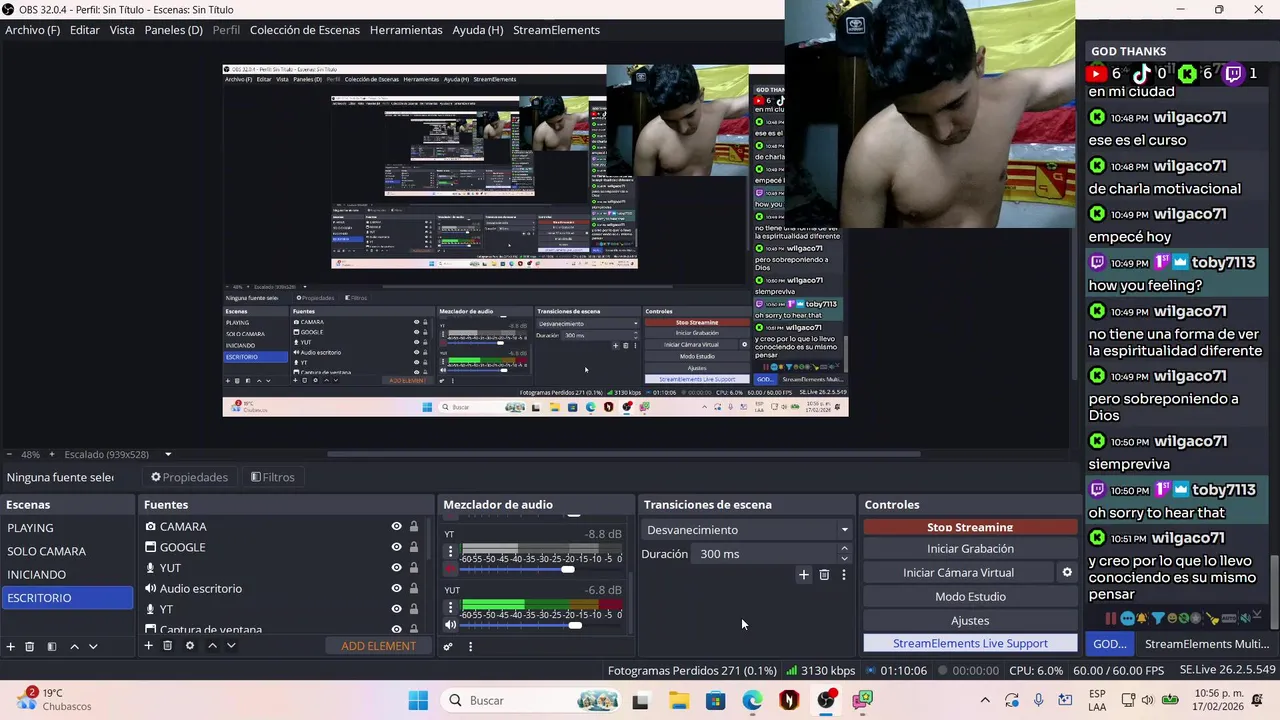The height and width of the screenshot is (720, 1280).
Task: Click the YT volume slider handle
Action: (568, 569)
